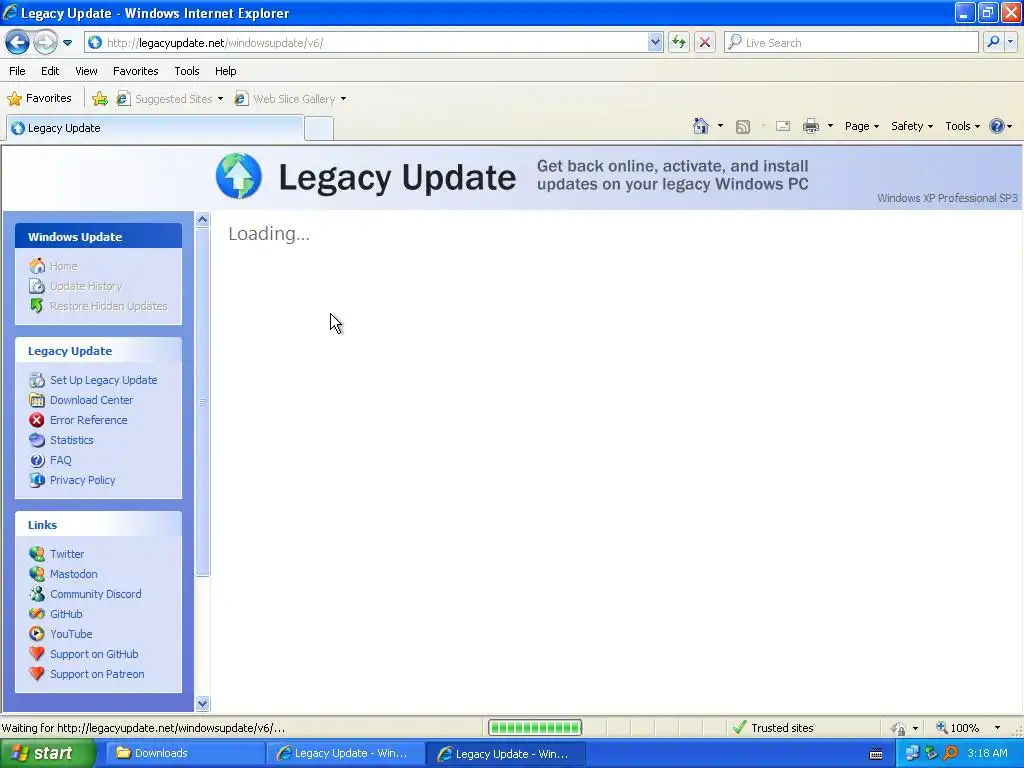The height and width of the screenshot is (768, 1024).
Task: Open the Page command bar menu
Action: click(861, 126)
